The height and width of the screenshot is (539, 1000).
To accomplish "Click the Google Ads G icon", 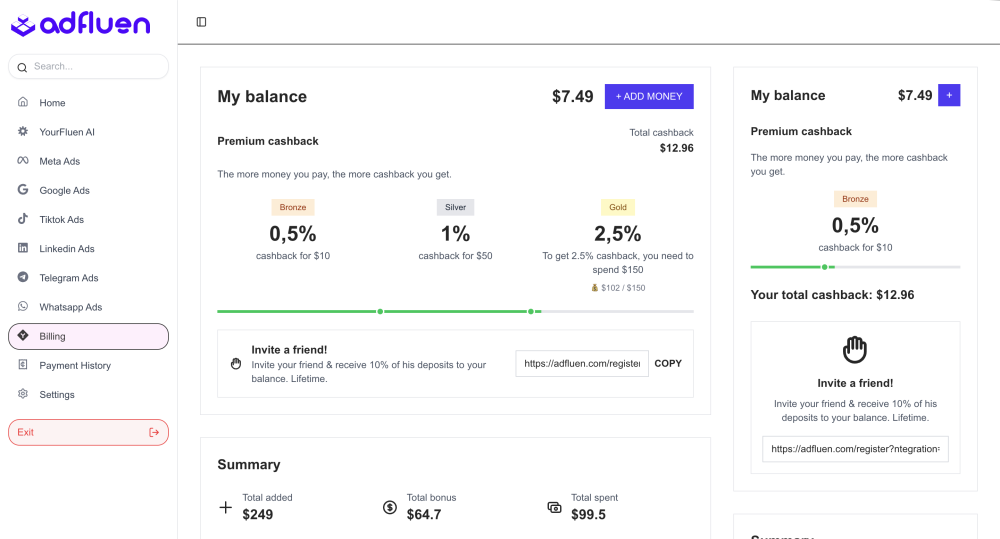I will 22,190.
